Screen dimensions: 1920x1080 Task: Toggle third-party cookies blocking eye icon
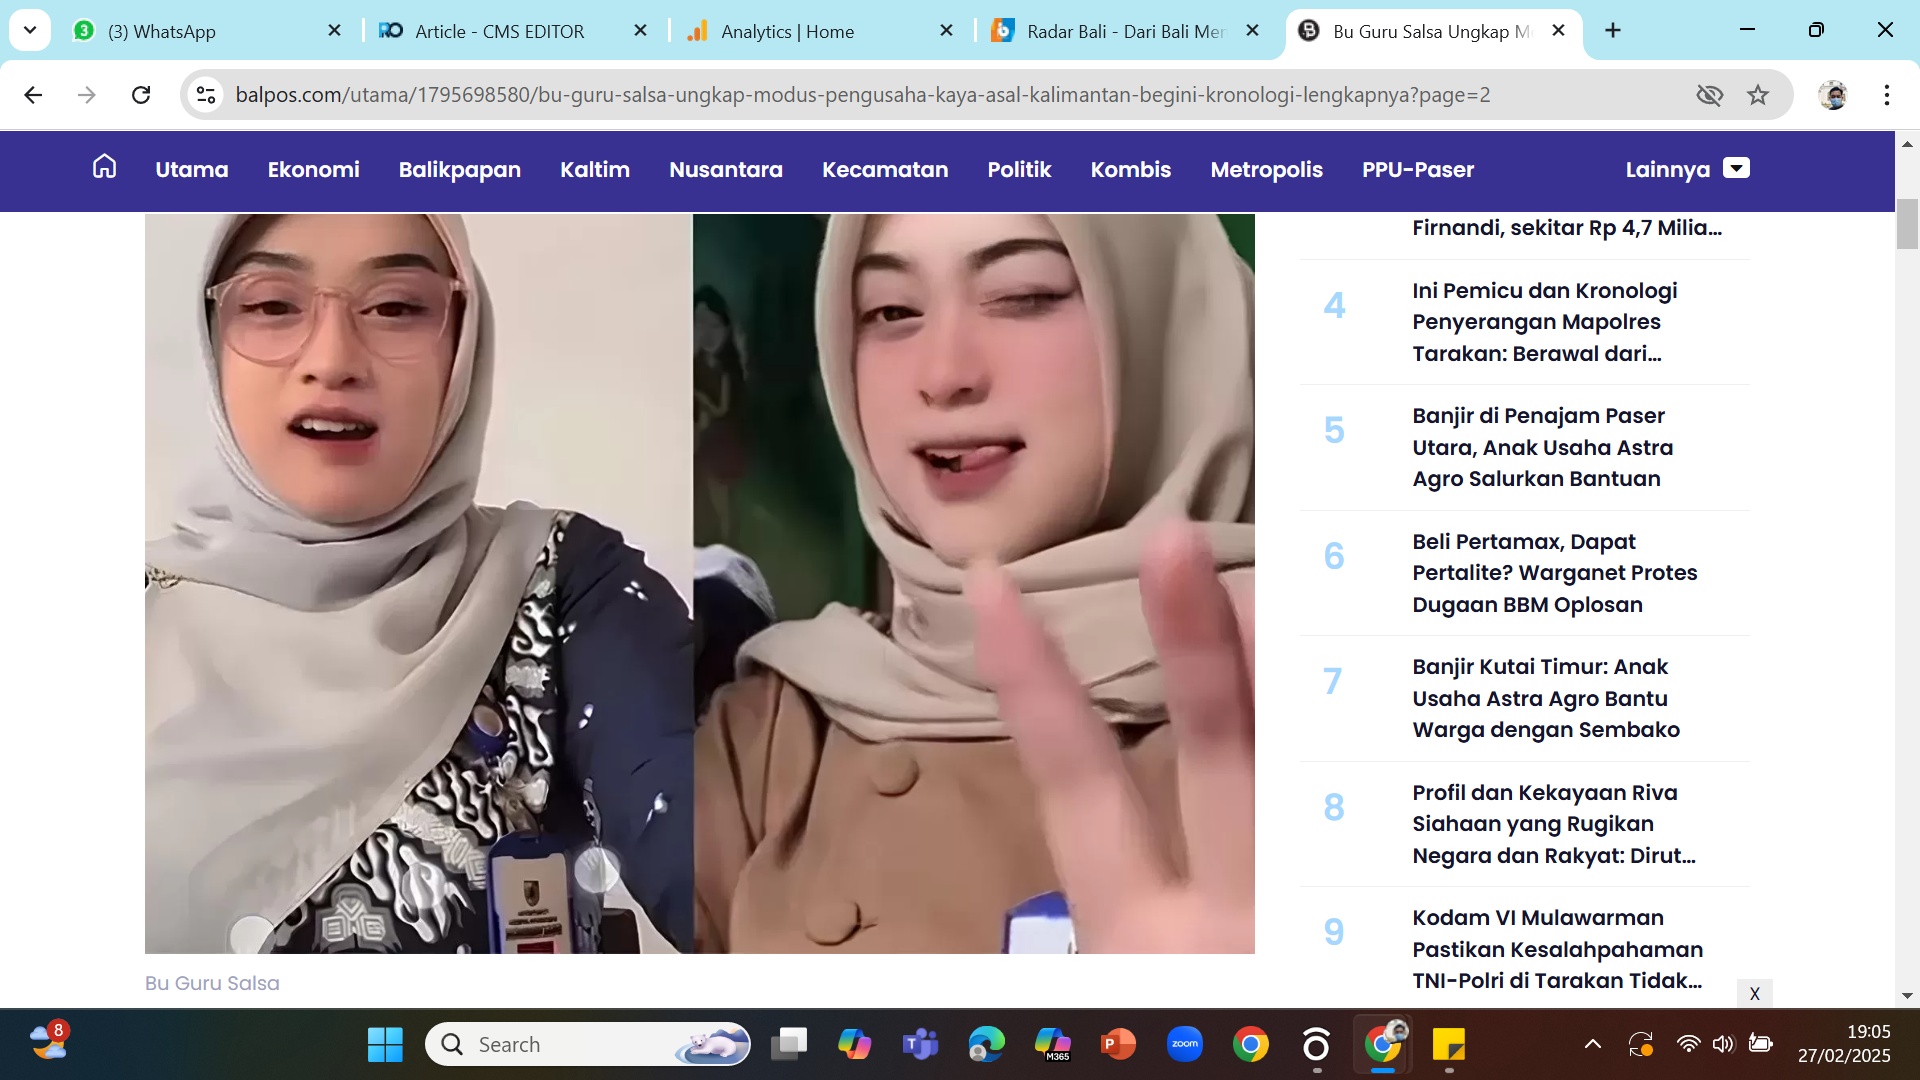(1710, 95)
